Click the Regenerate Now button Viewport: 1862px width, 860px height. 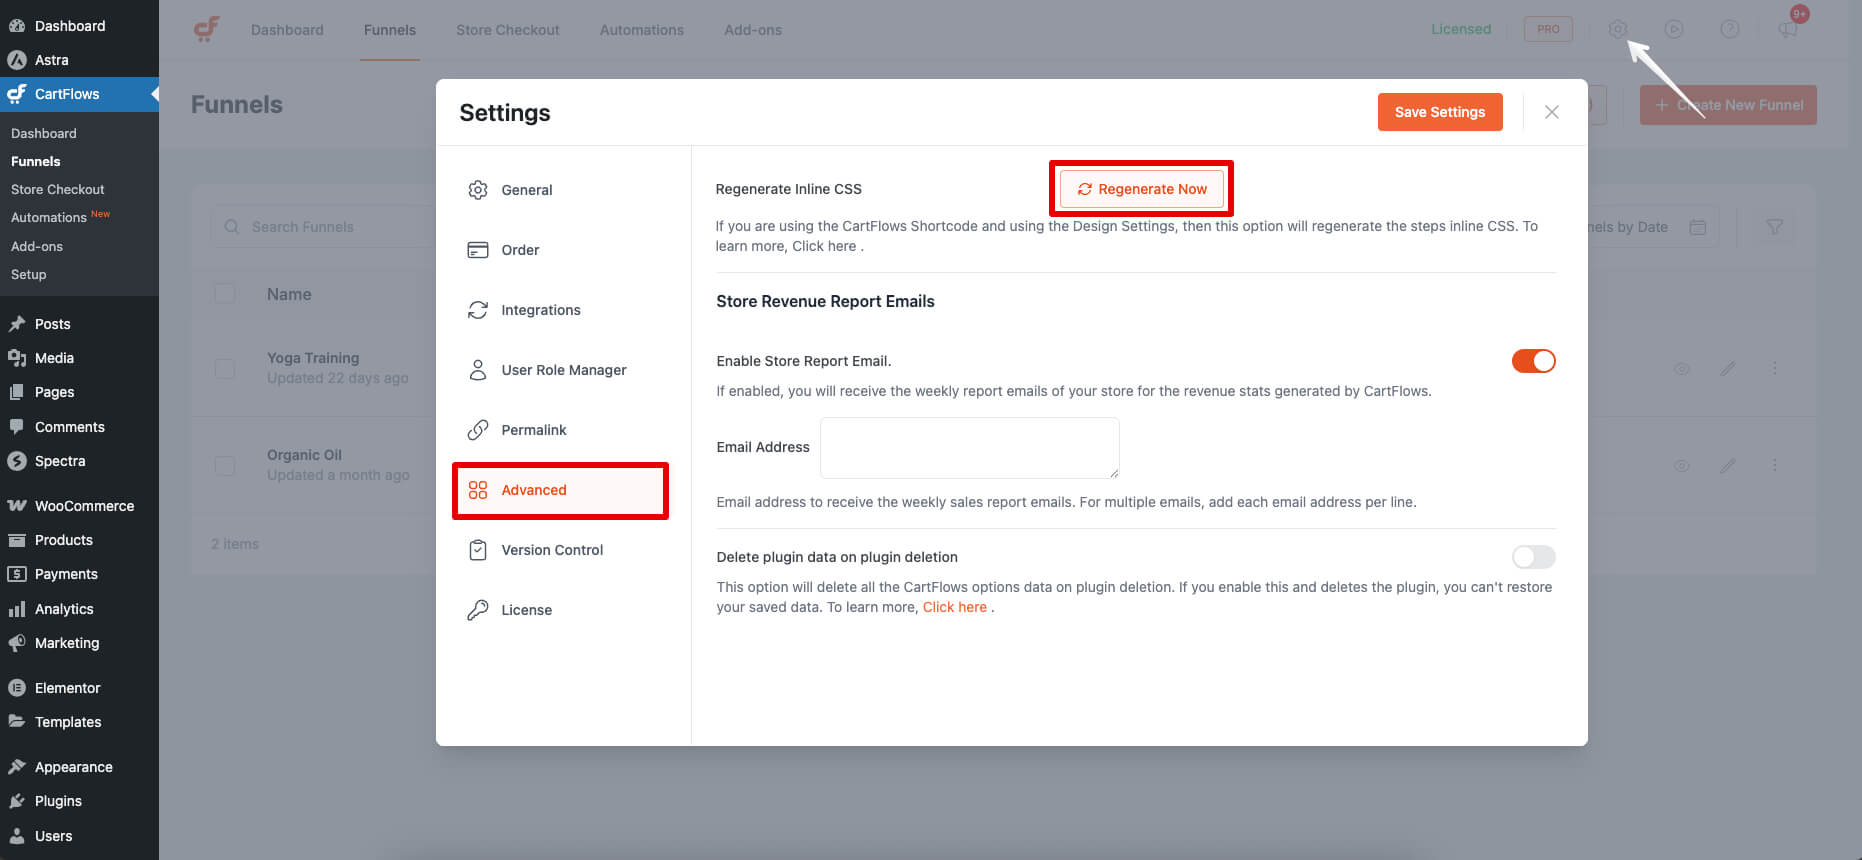pos(1142,189)
